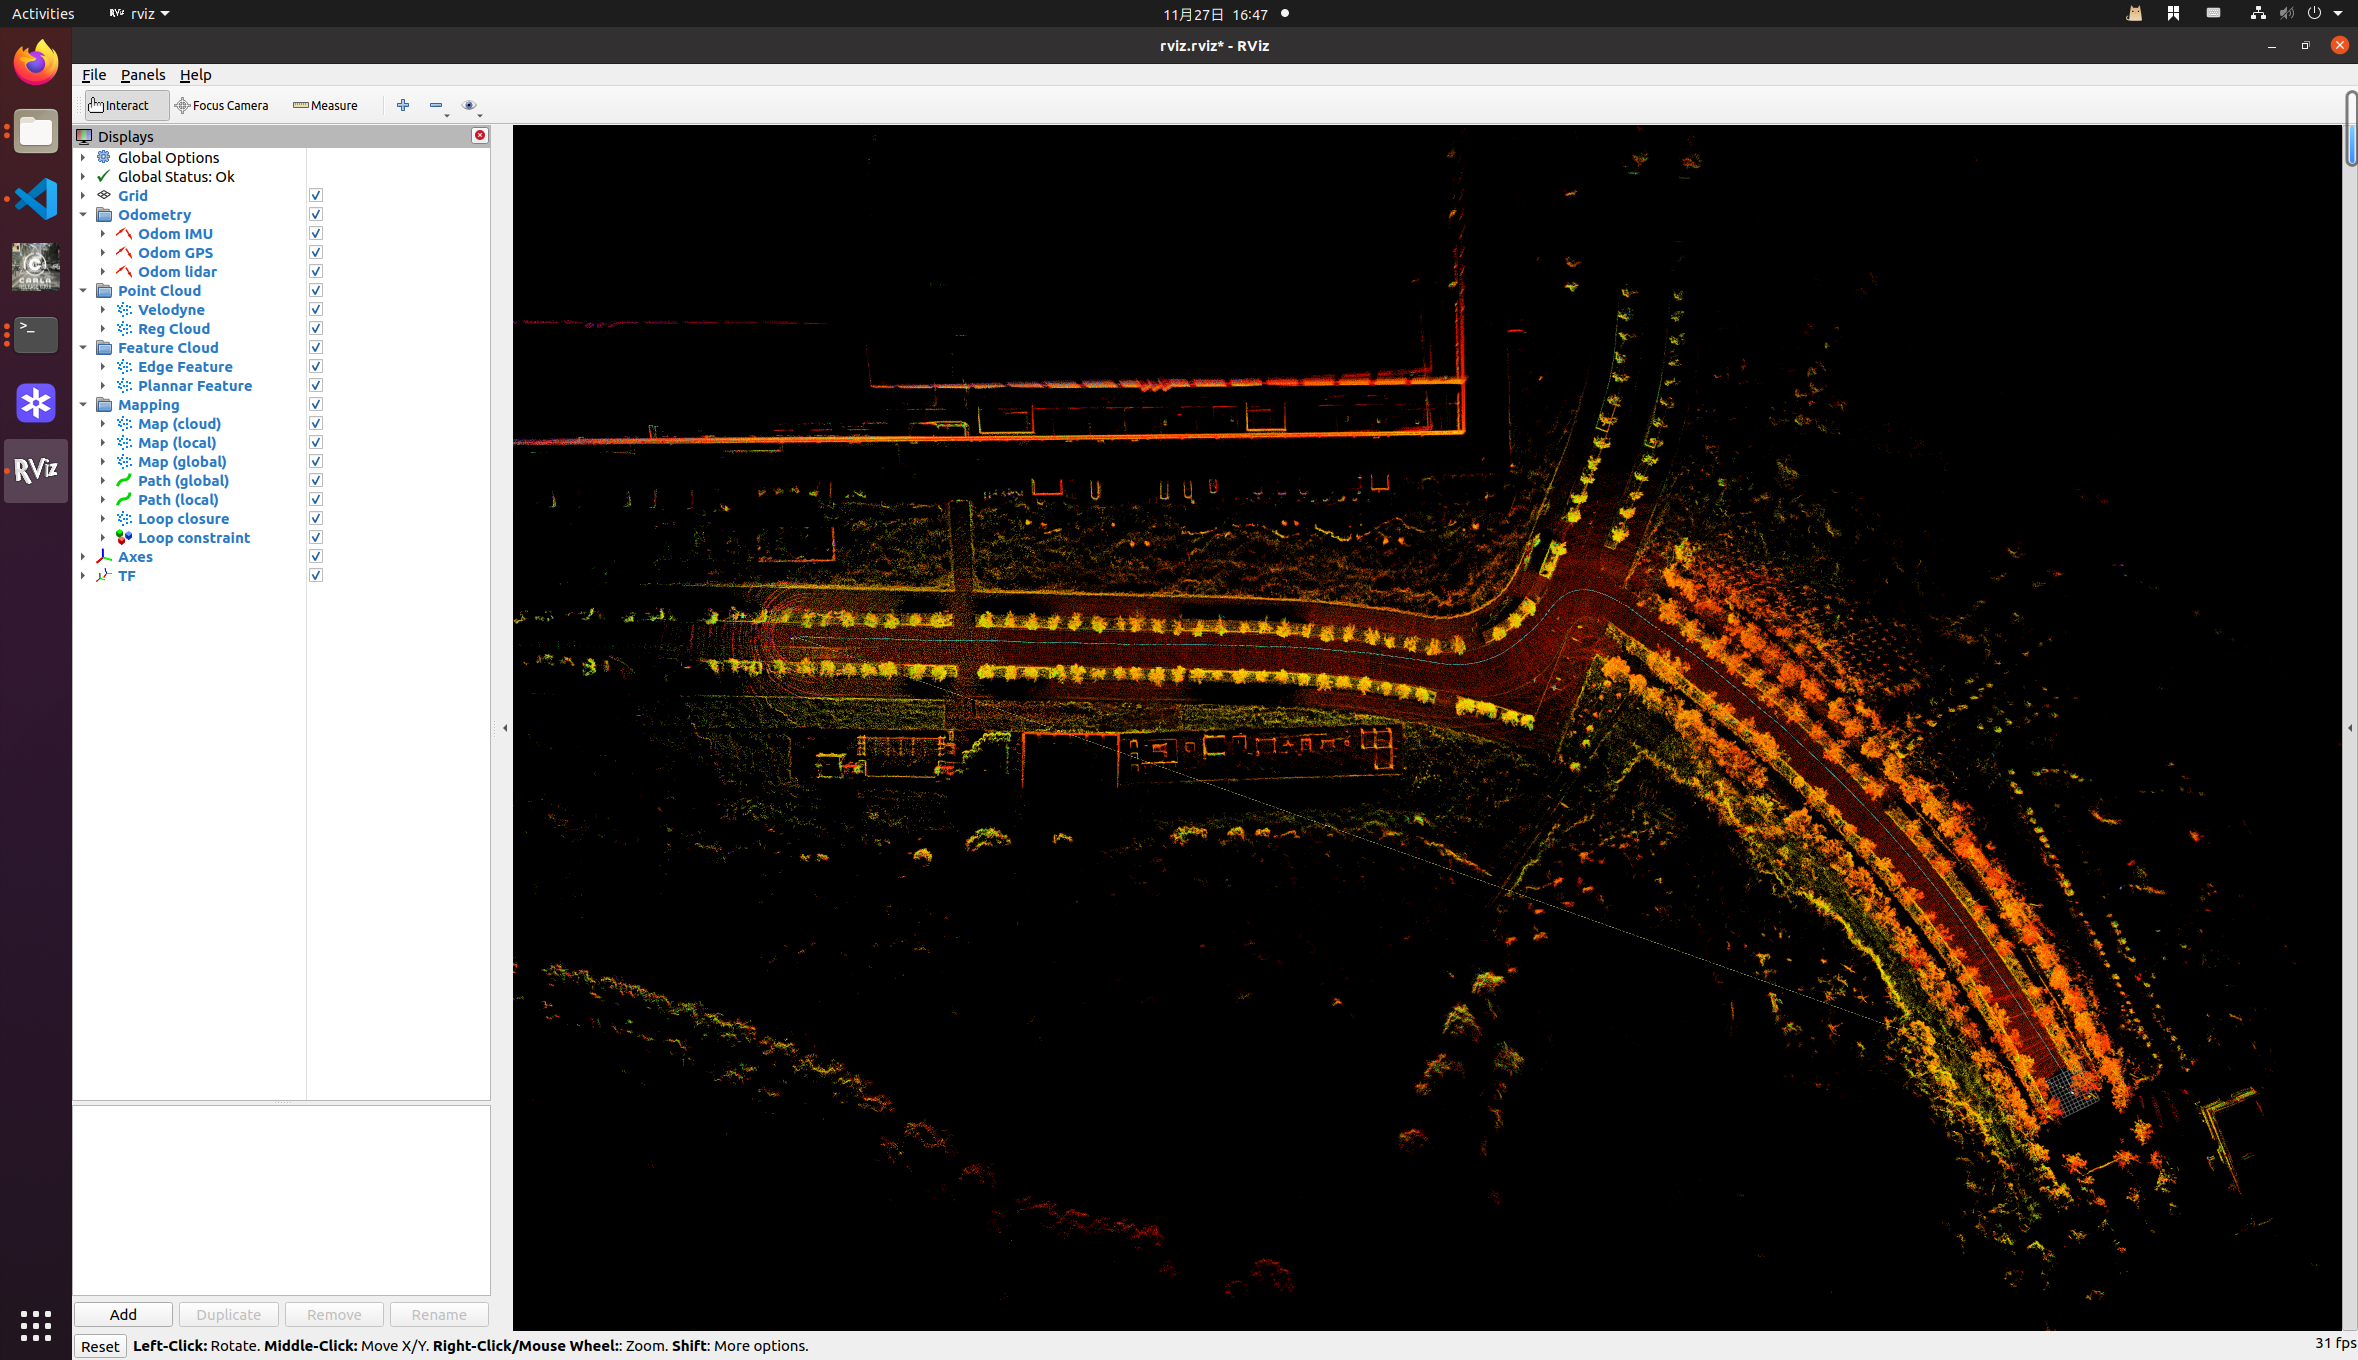Open Visual Studio Code from dock

[36, 199]
